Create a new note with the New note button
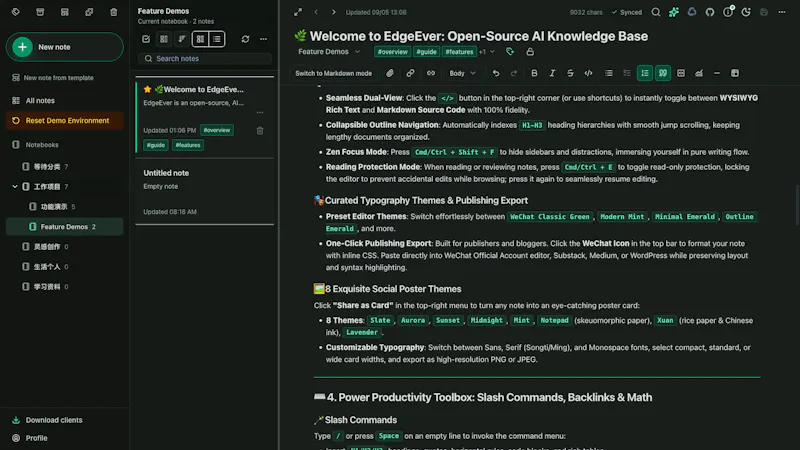 point(65,47)
